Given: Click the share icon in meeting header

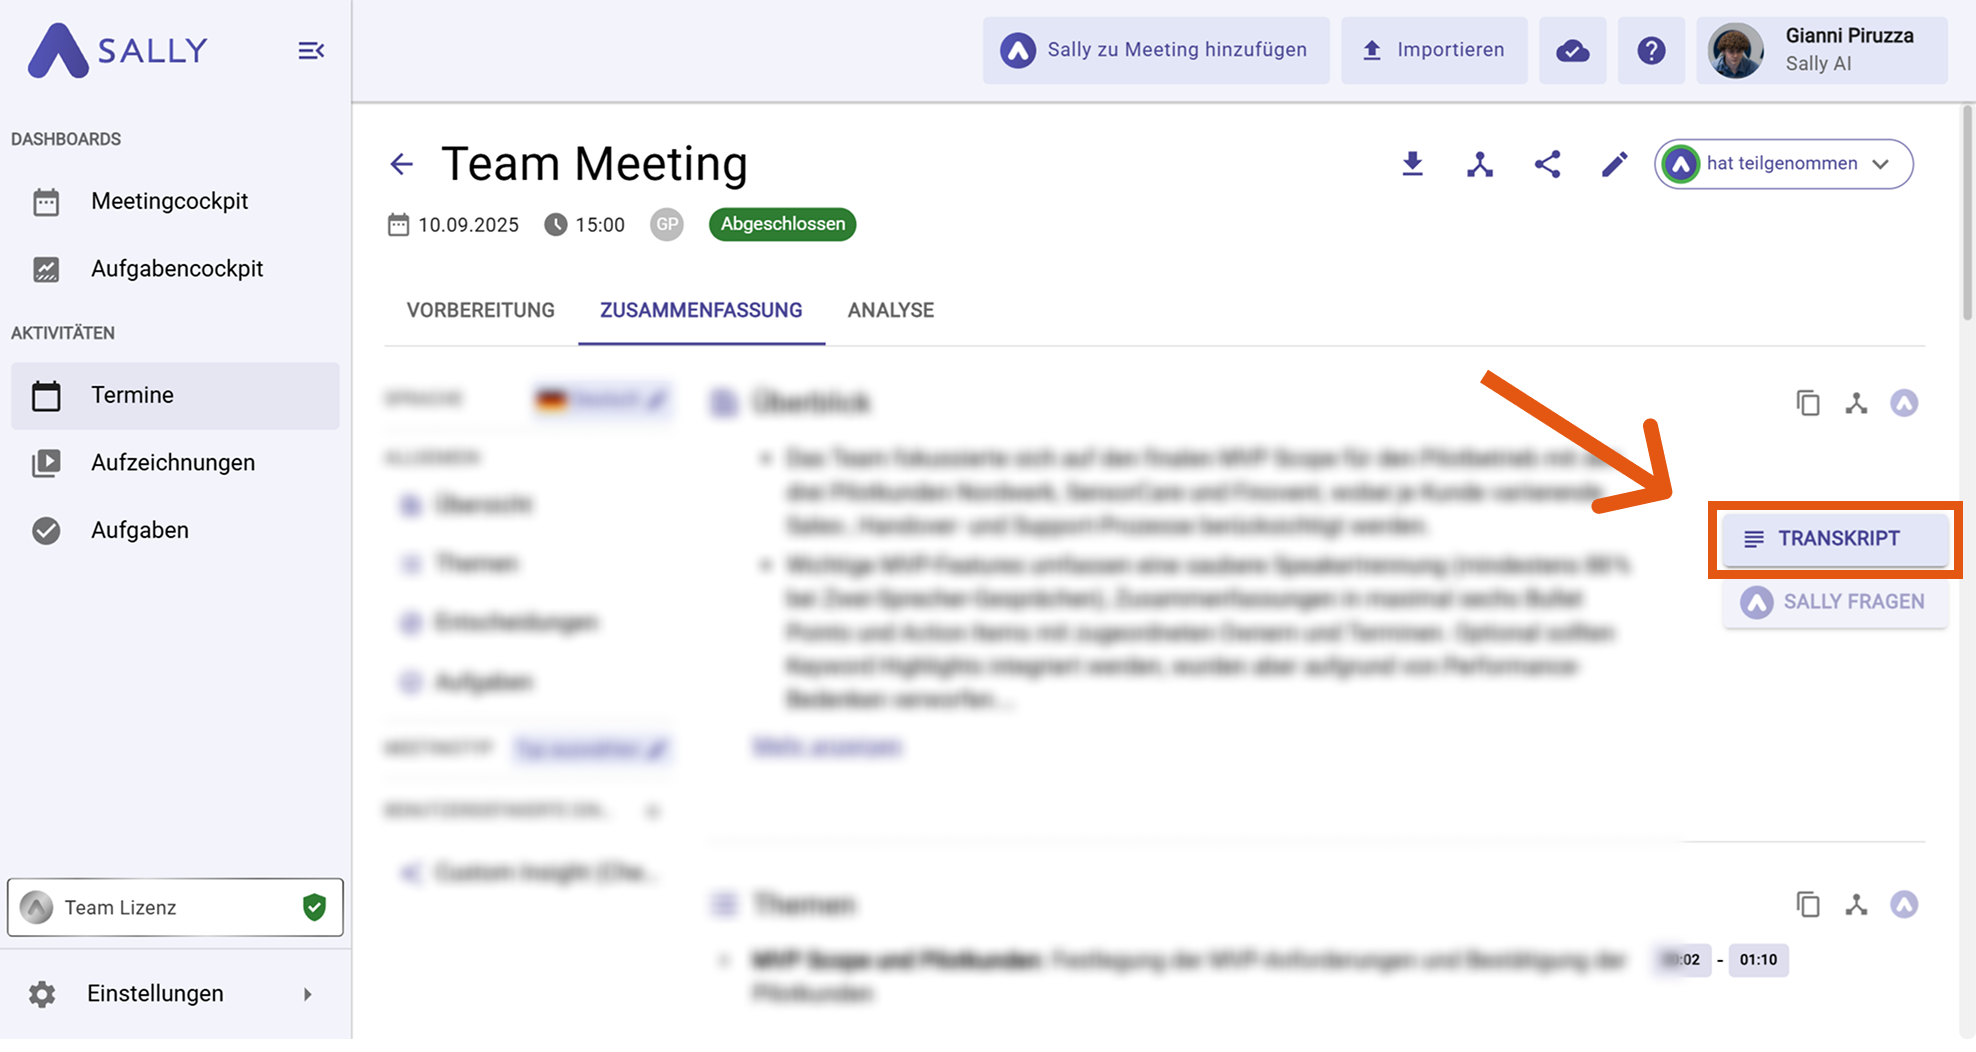Looking at the screenshot, I should click(x=1547, y=164).
